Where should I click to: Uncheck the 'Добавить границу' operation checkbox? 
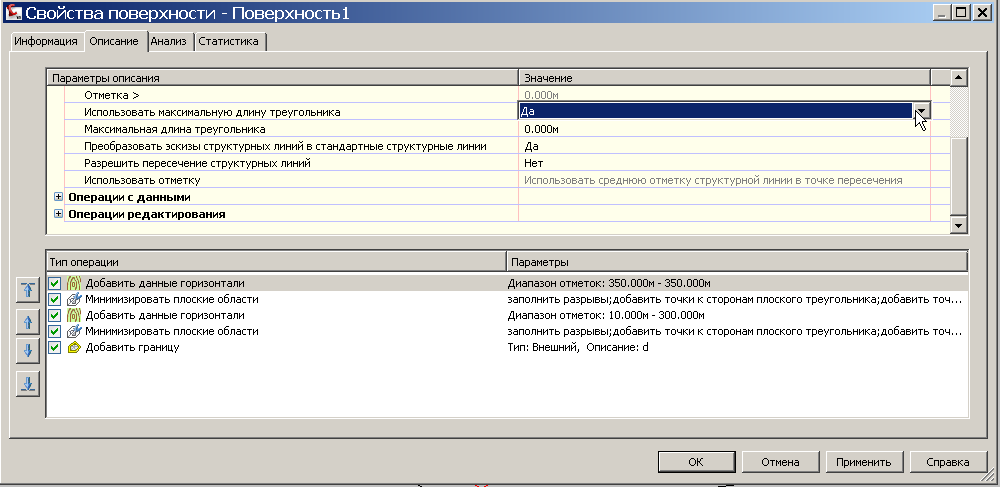coord(55,347)
